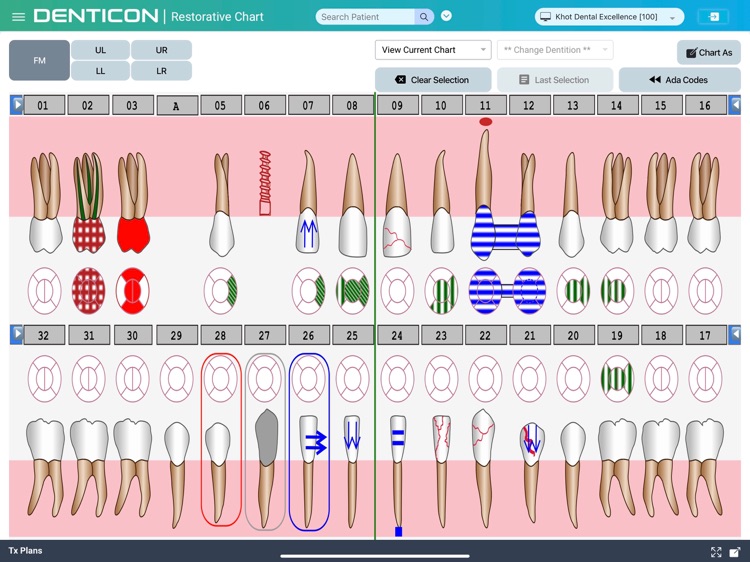The image size is (750, 562).
Task: Click the occlusal diagram of tooth 13
Action: (573, 291)
